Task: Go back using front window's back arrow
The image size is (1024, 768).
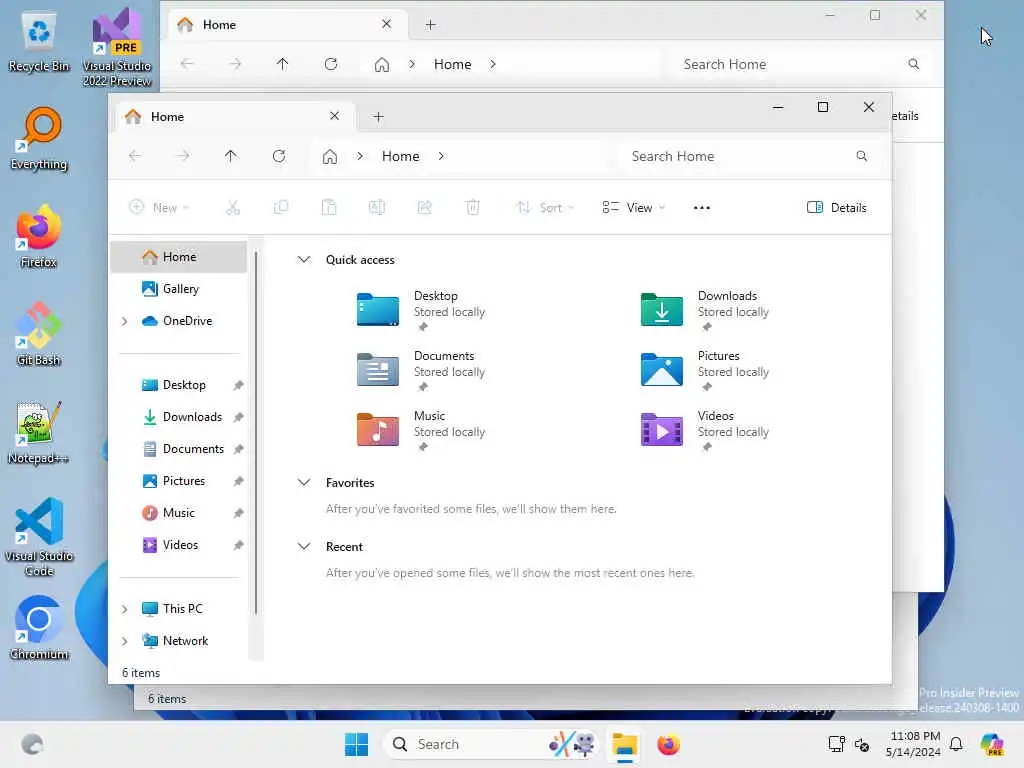Action: (x=135, y=156)
